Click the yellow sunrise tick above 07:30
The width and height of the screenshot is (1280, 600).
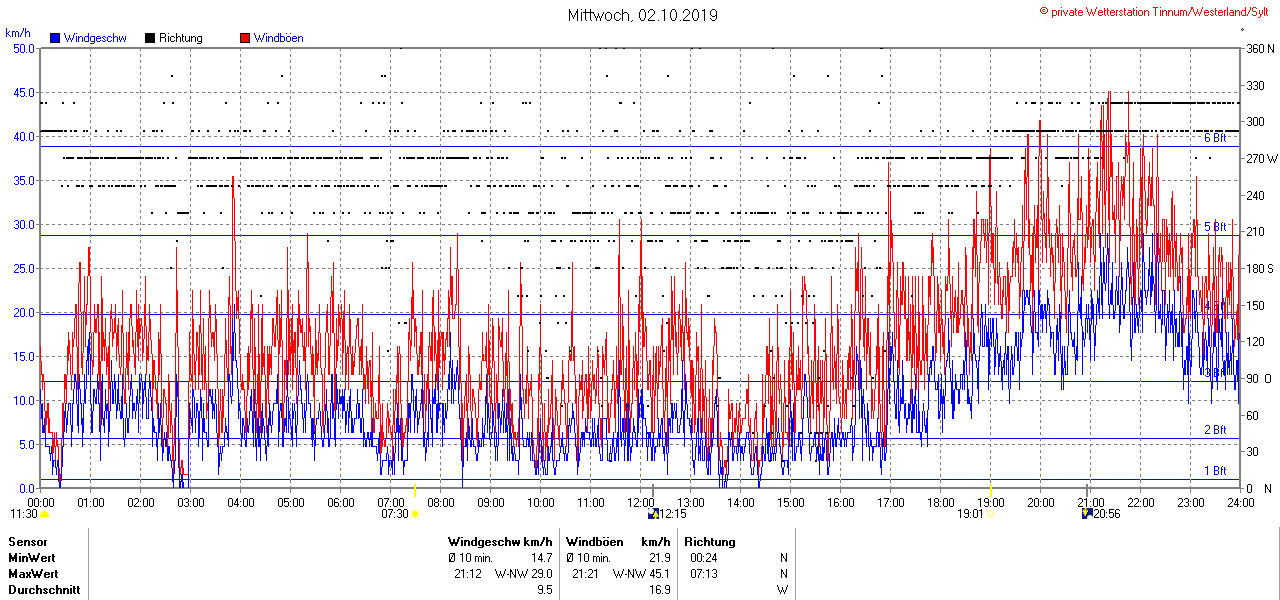(x=415, y=491)
